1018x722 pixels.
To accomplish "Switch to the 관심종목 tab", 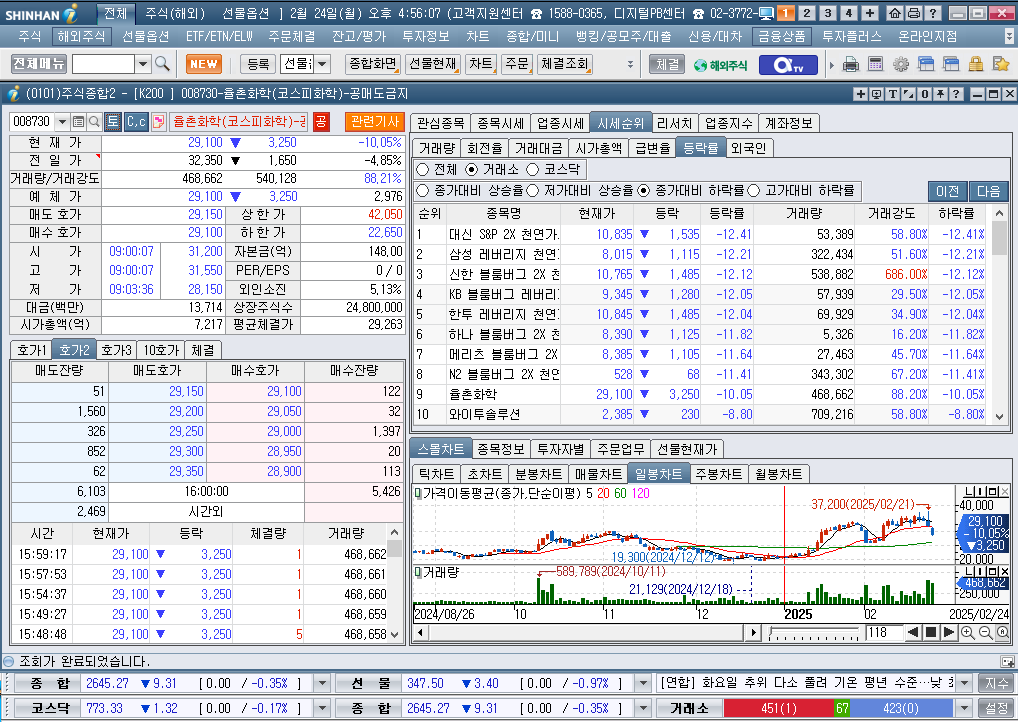I will pyautogui.click(x=441, y=123).
